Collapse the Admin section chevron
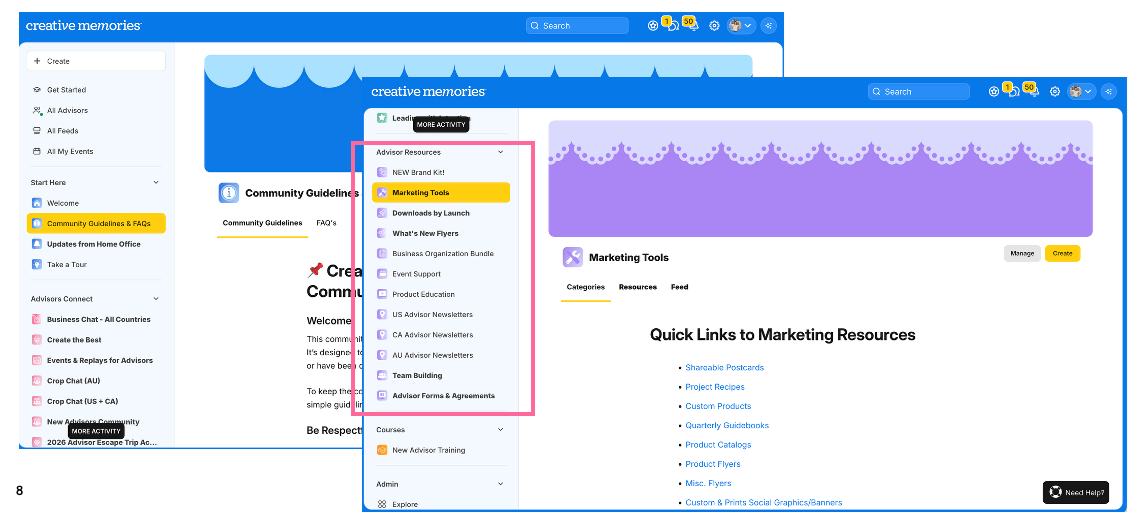This screenshot has width=1138, height=522. tap(500, 484)
